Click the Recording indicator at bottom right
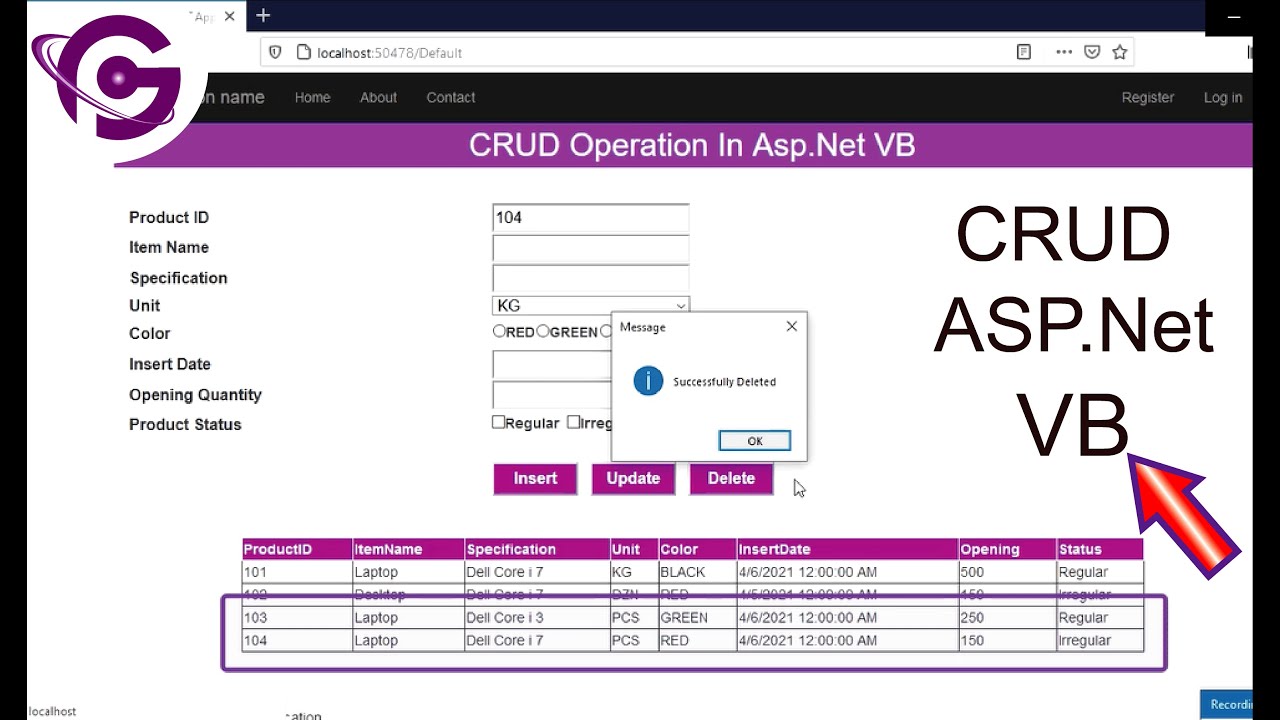1280x720 pixels. tap(1226, 704)
